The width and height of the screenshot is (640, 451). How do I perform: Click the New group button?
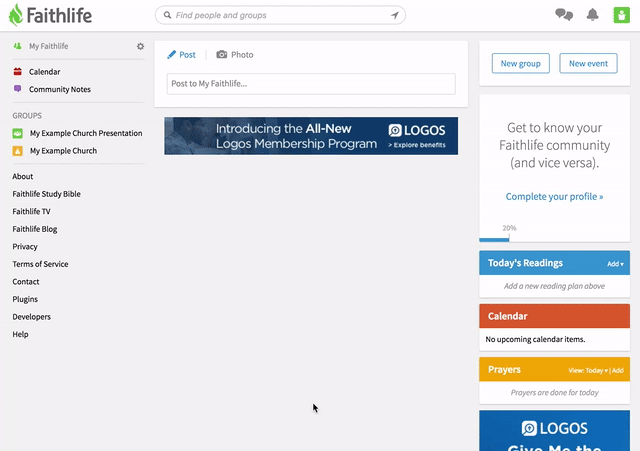coord(520,63)
